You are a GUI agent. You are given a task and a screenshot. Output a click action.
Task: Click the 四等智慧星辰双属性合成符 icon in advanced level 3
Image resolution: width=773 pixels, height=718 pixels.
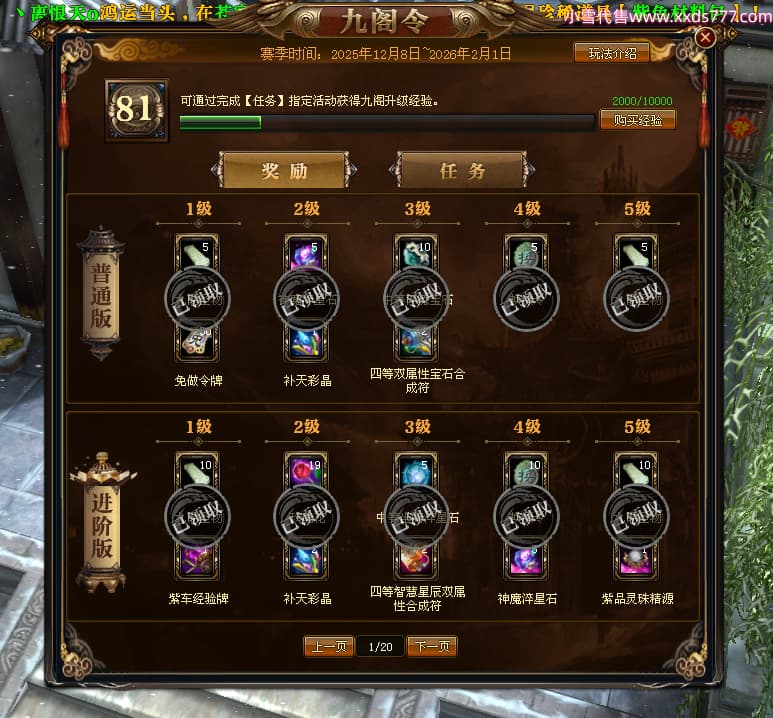[x=417, y=561]
